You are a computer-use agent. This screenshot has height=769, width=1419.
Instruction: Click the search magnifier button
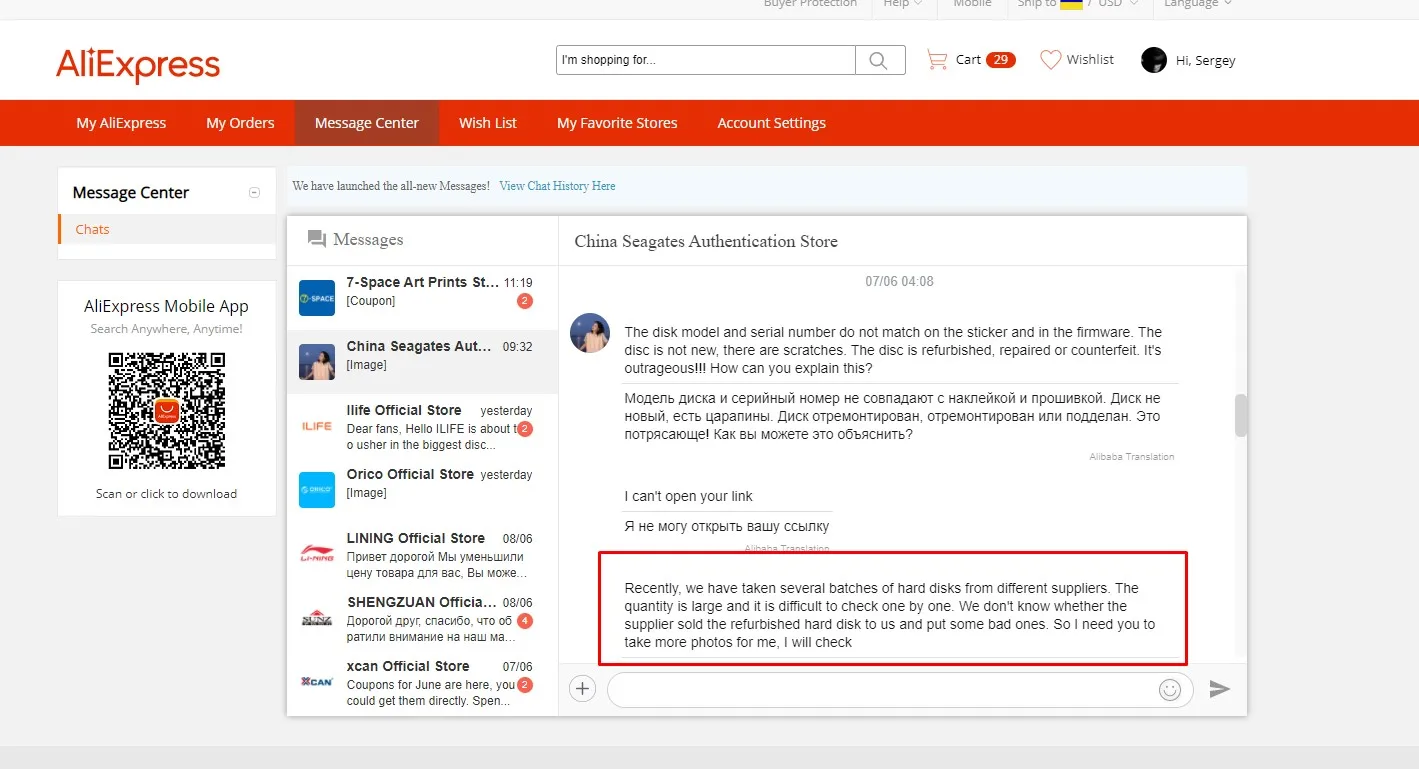(x=880, y=60)
